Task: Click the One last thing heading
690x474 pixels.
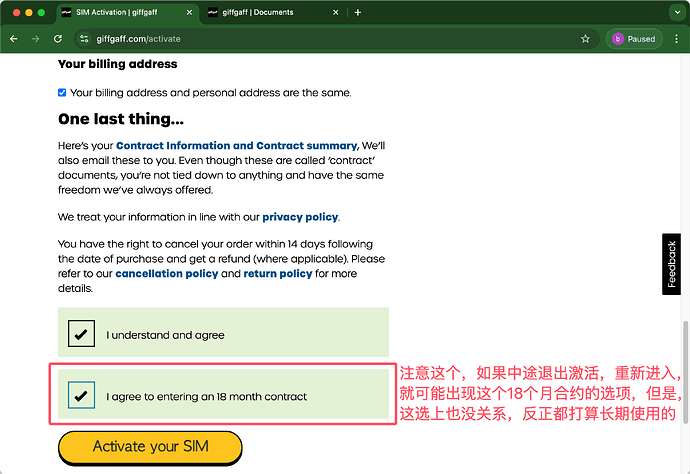Action: pos(121,119)
